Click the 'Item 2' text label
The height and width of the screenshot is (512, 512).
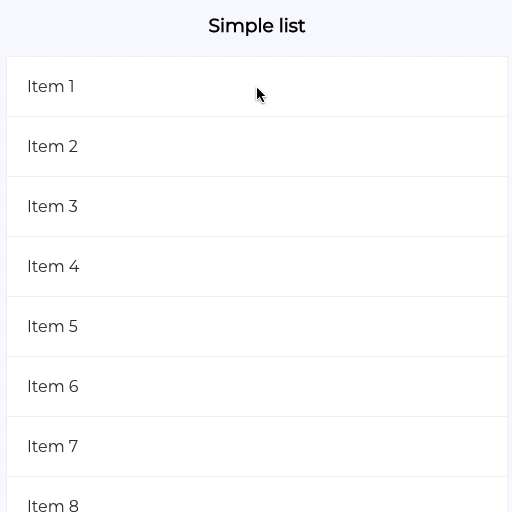coord(53,147)
